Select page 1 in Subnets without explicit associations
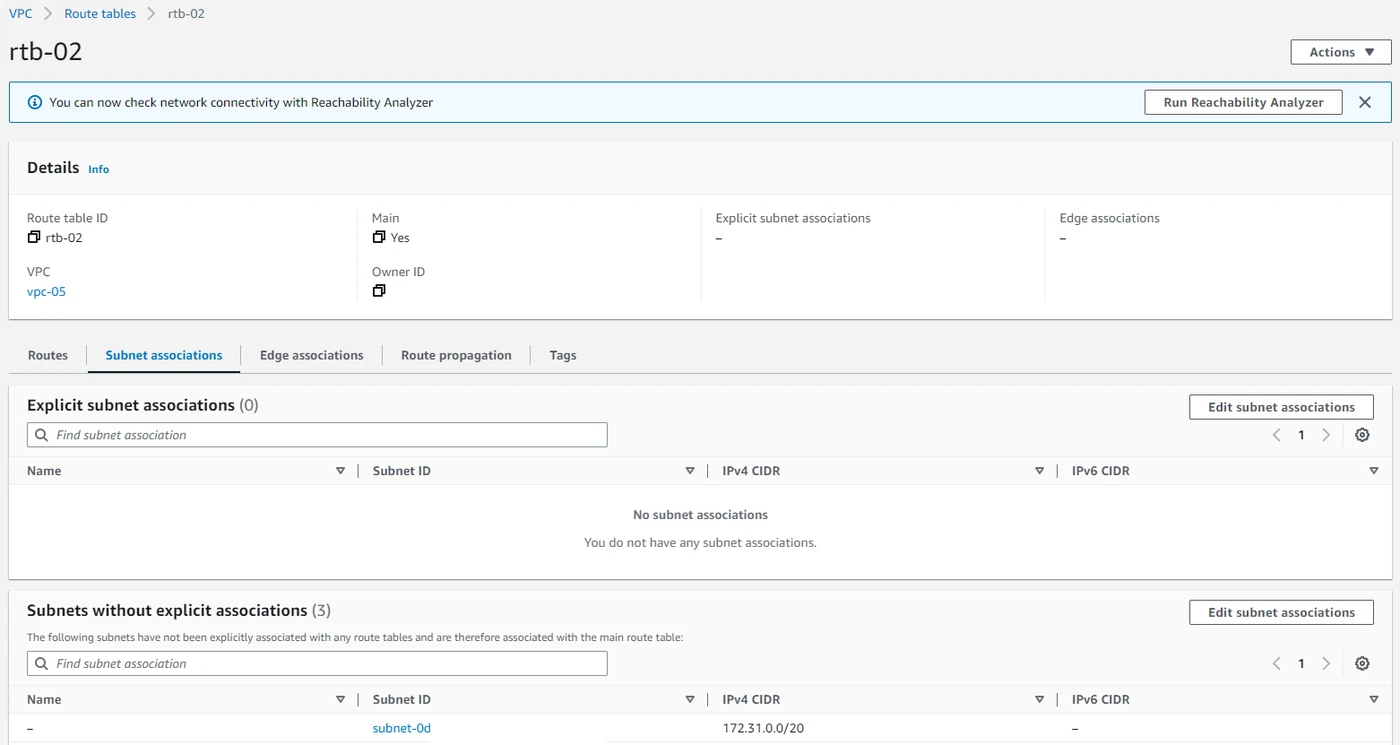Viewport: 1400px width, 745px height. click(1301, 663)
